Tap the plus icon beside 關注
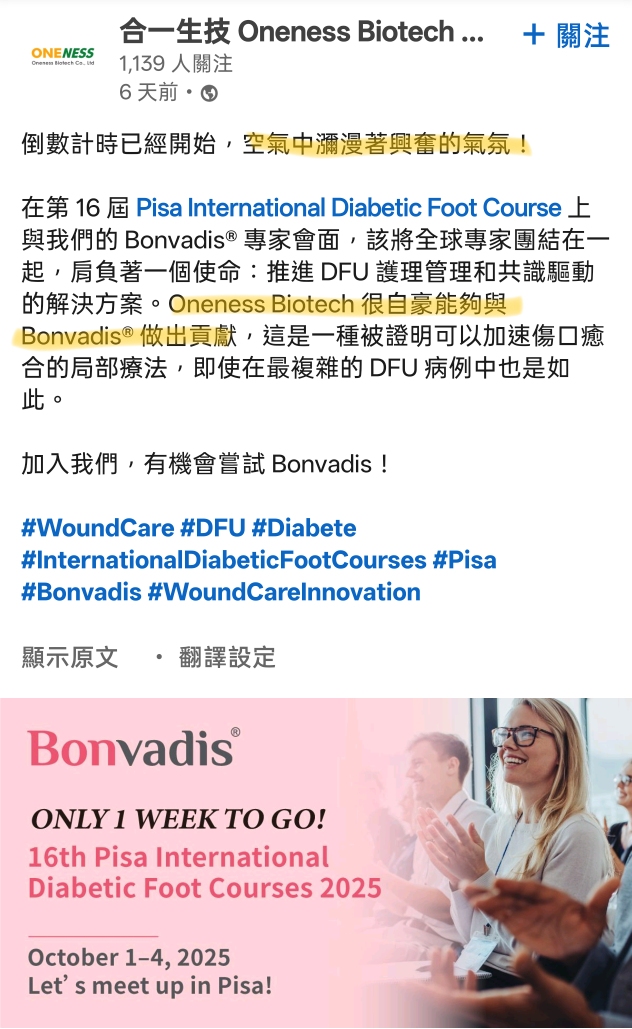Image resolution: width=632 pixels, height=1029 pixels. pos(534,35)
